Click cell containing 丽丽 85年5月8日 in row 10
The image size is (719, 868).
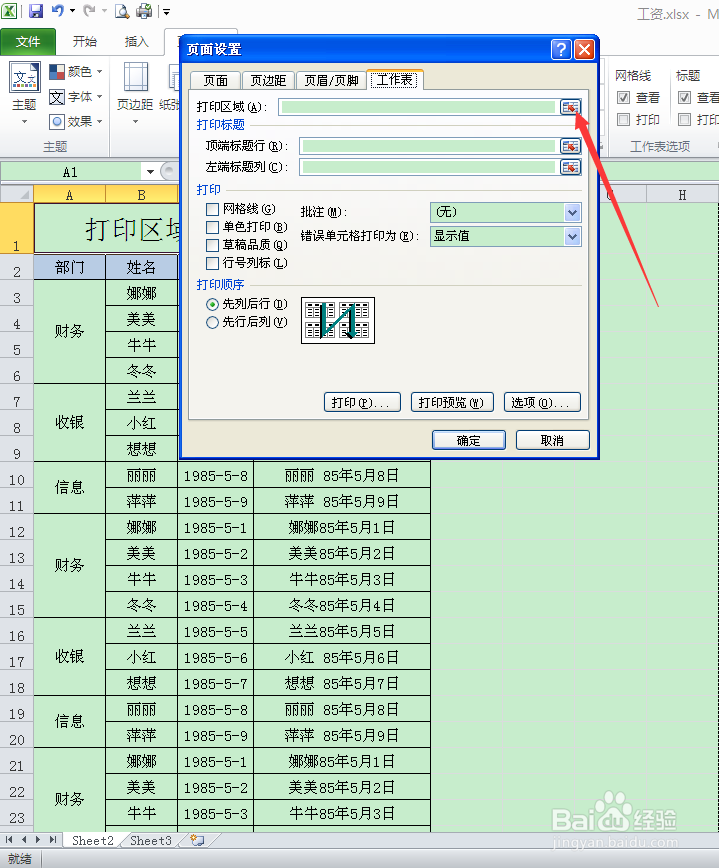(x=342, y=475)
